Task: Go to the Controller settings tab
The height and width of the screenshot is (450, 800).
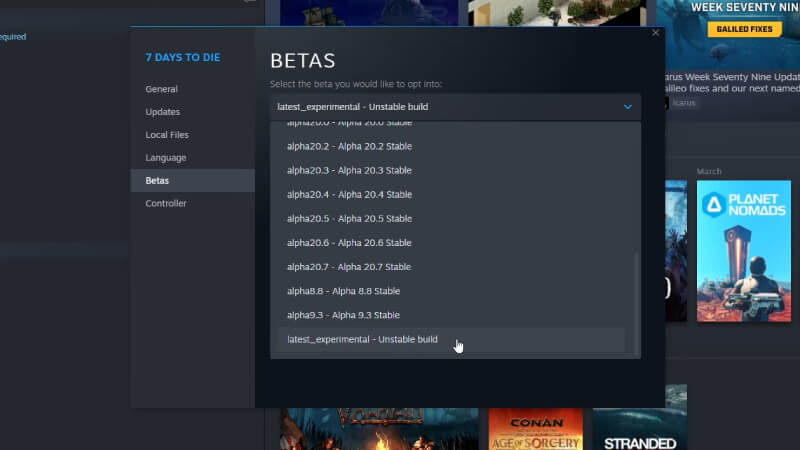Action: click(166, 204)
